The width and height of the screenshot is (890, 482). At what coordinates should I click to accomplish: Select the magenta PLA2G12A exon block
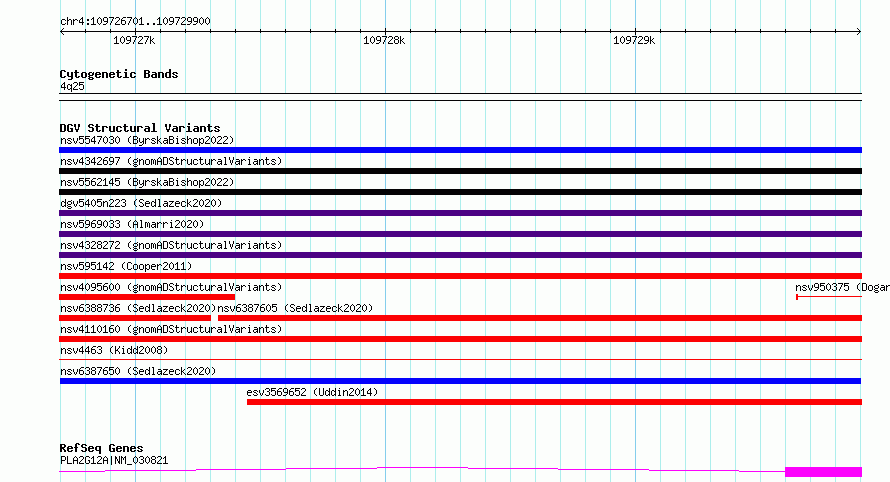pyautogui.click(x=824, y=472)
